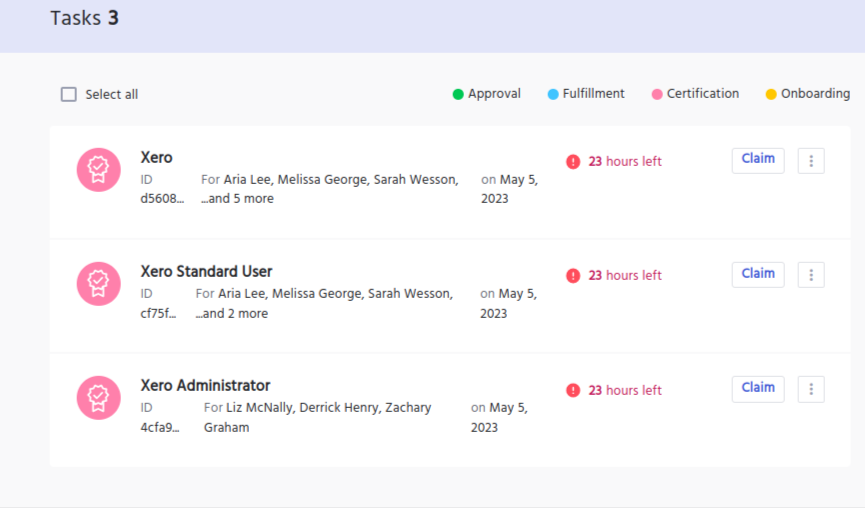Open the Xero Administrator task title

tap(205, 386)
